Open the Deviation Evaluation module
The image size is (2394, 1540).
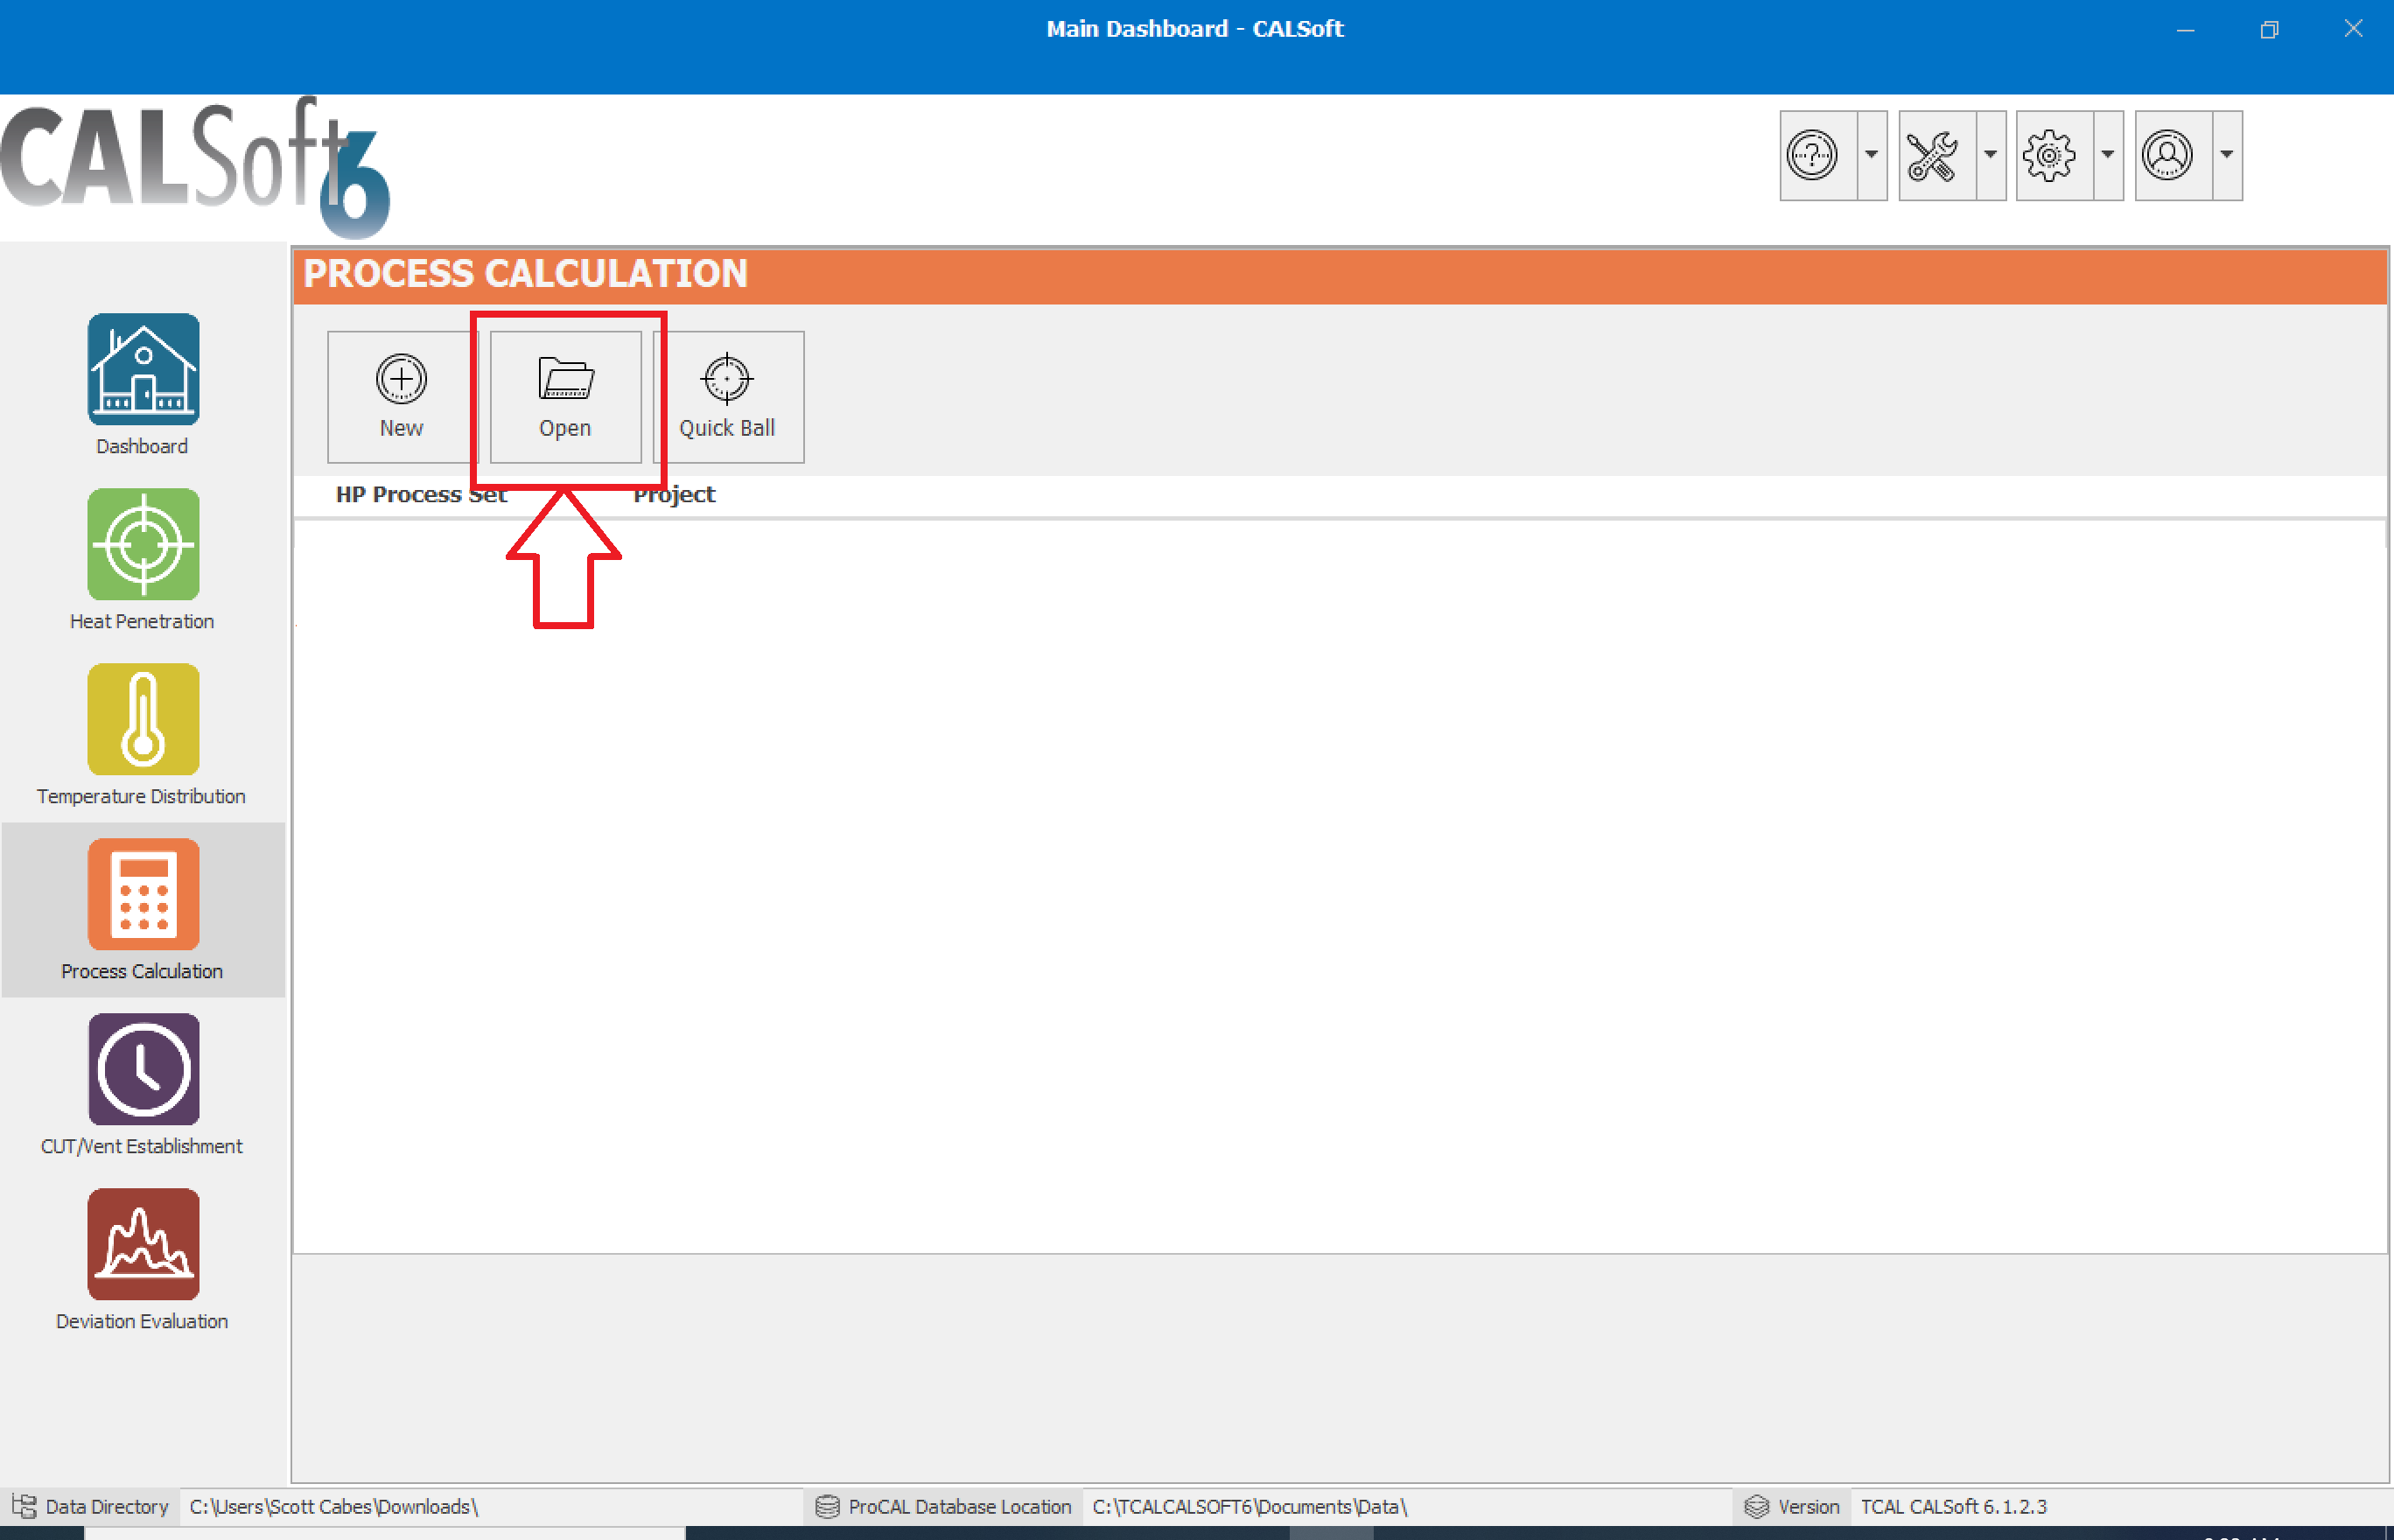pyautogui.click(x=143, y=1244)
